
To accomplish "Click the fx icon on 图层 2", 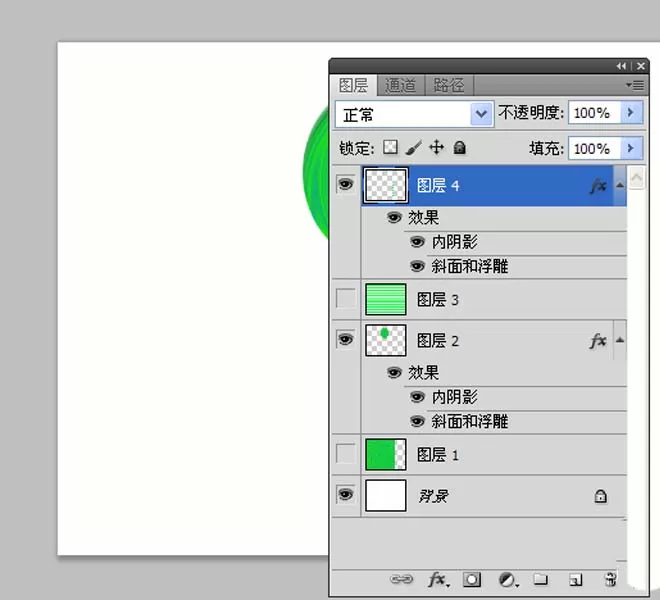I will pos(598,340).
